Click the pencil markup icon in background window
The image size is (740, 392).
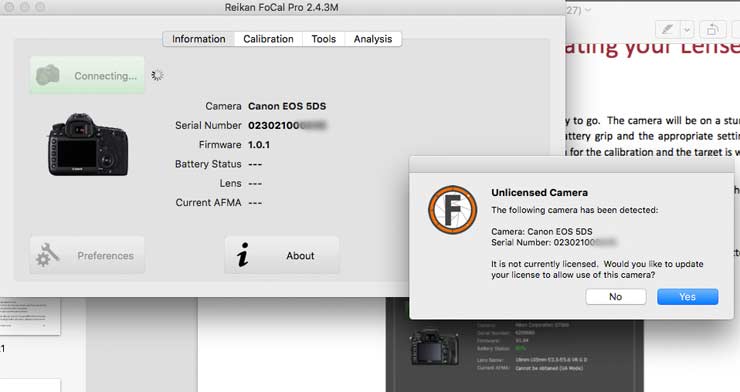click(x=667, y=30)
